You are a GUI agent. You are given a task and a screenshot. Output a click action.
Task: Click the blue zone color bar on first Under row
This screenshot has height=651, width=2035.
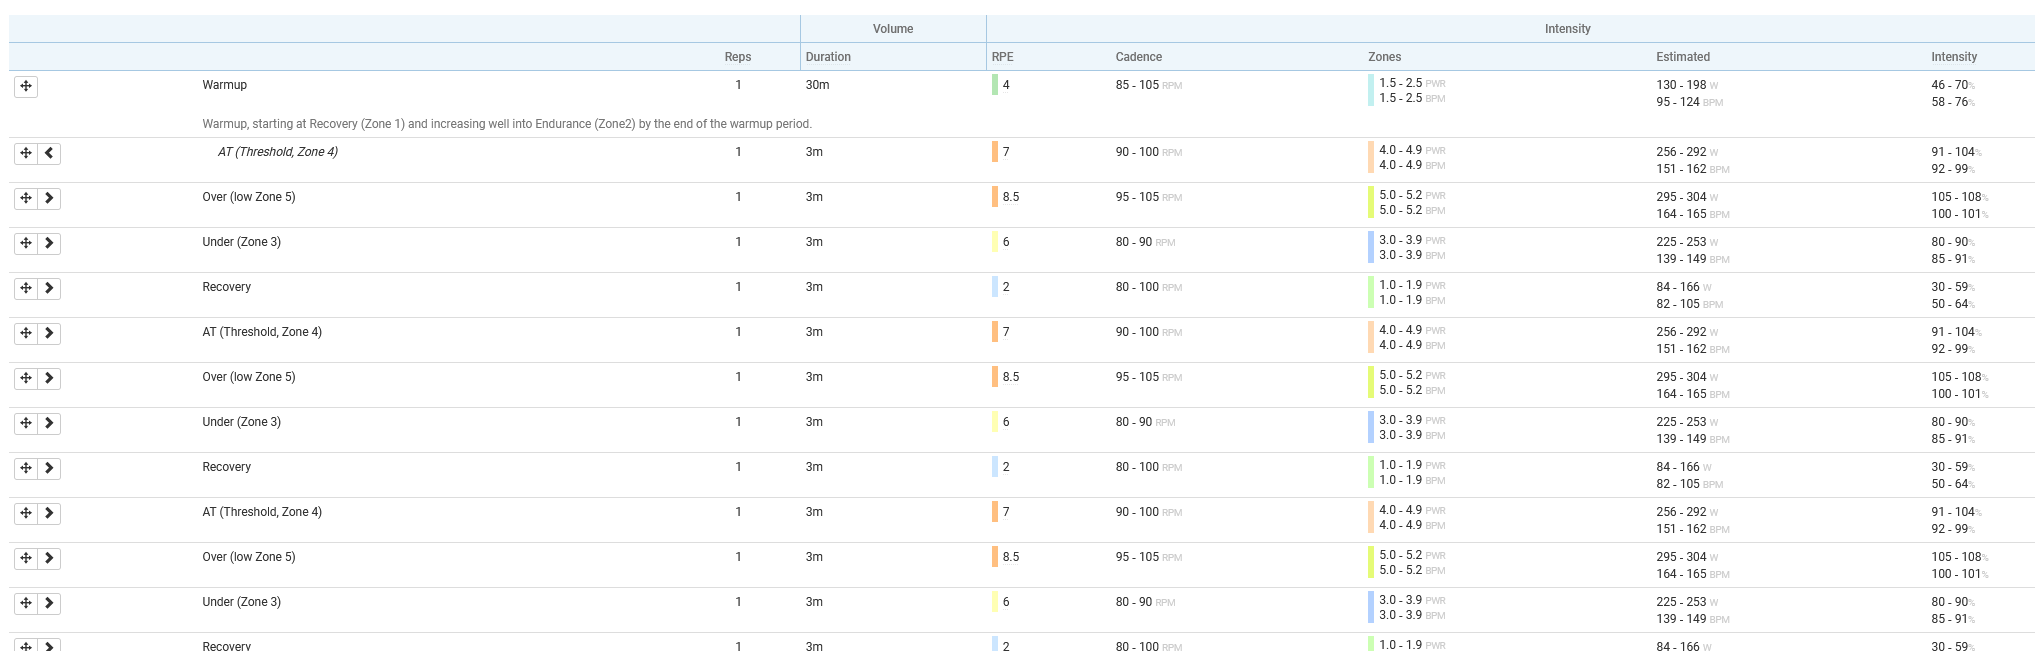tap(1371, 247)
